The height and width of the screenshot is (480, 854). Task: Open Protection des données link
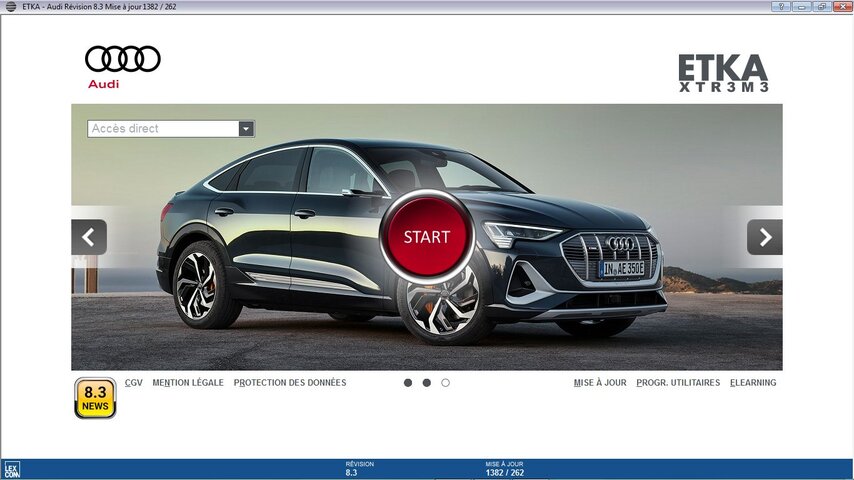pyautogui.click(x=290, y=382)
